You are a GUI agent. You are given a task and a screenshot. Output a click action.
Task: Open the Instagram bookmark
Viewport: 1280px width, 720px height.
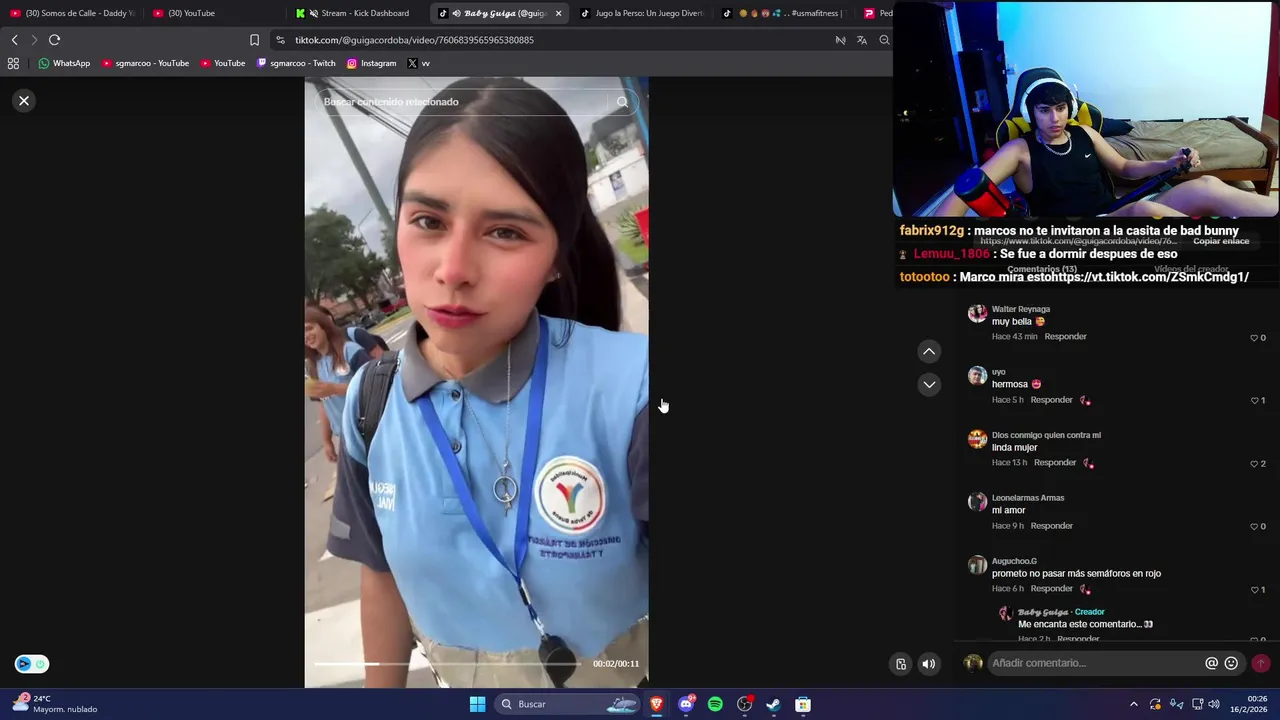[x=372, y=63]
